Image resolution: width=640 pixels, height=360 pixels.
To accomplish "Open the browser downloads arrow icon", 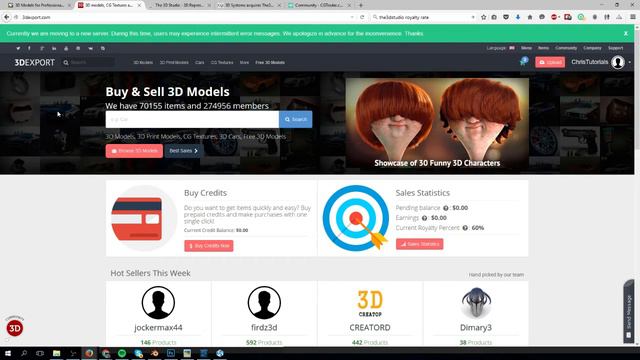I will pos(518,17).
